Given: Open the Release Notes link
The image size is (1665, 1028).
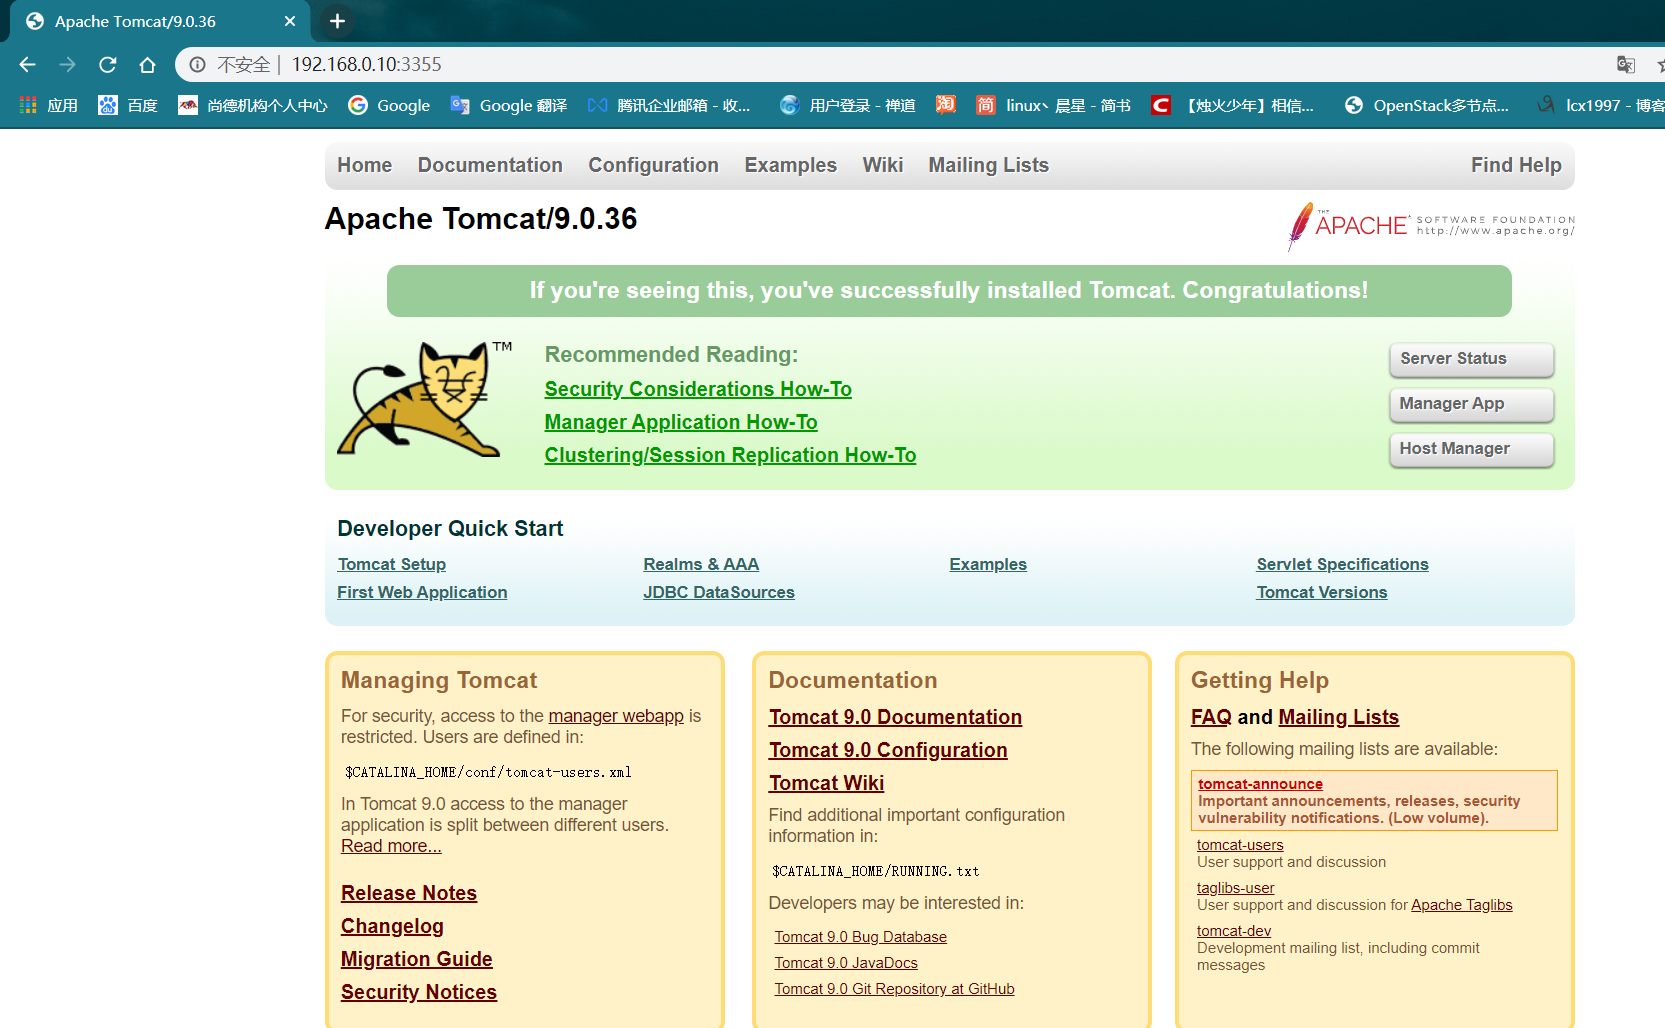Looking at the screenshot, I should [x=409, y=893].
